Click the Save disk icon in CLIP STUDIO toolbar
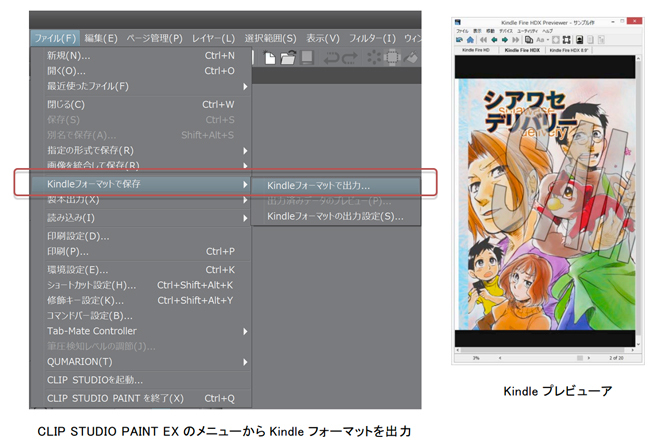 [x=307, y=58]
